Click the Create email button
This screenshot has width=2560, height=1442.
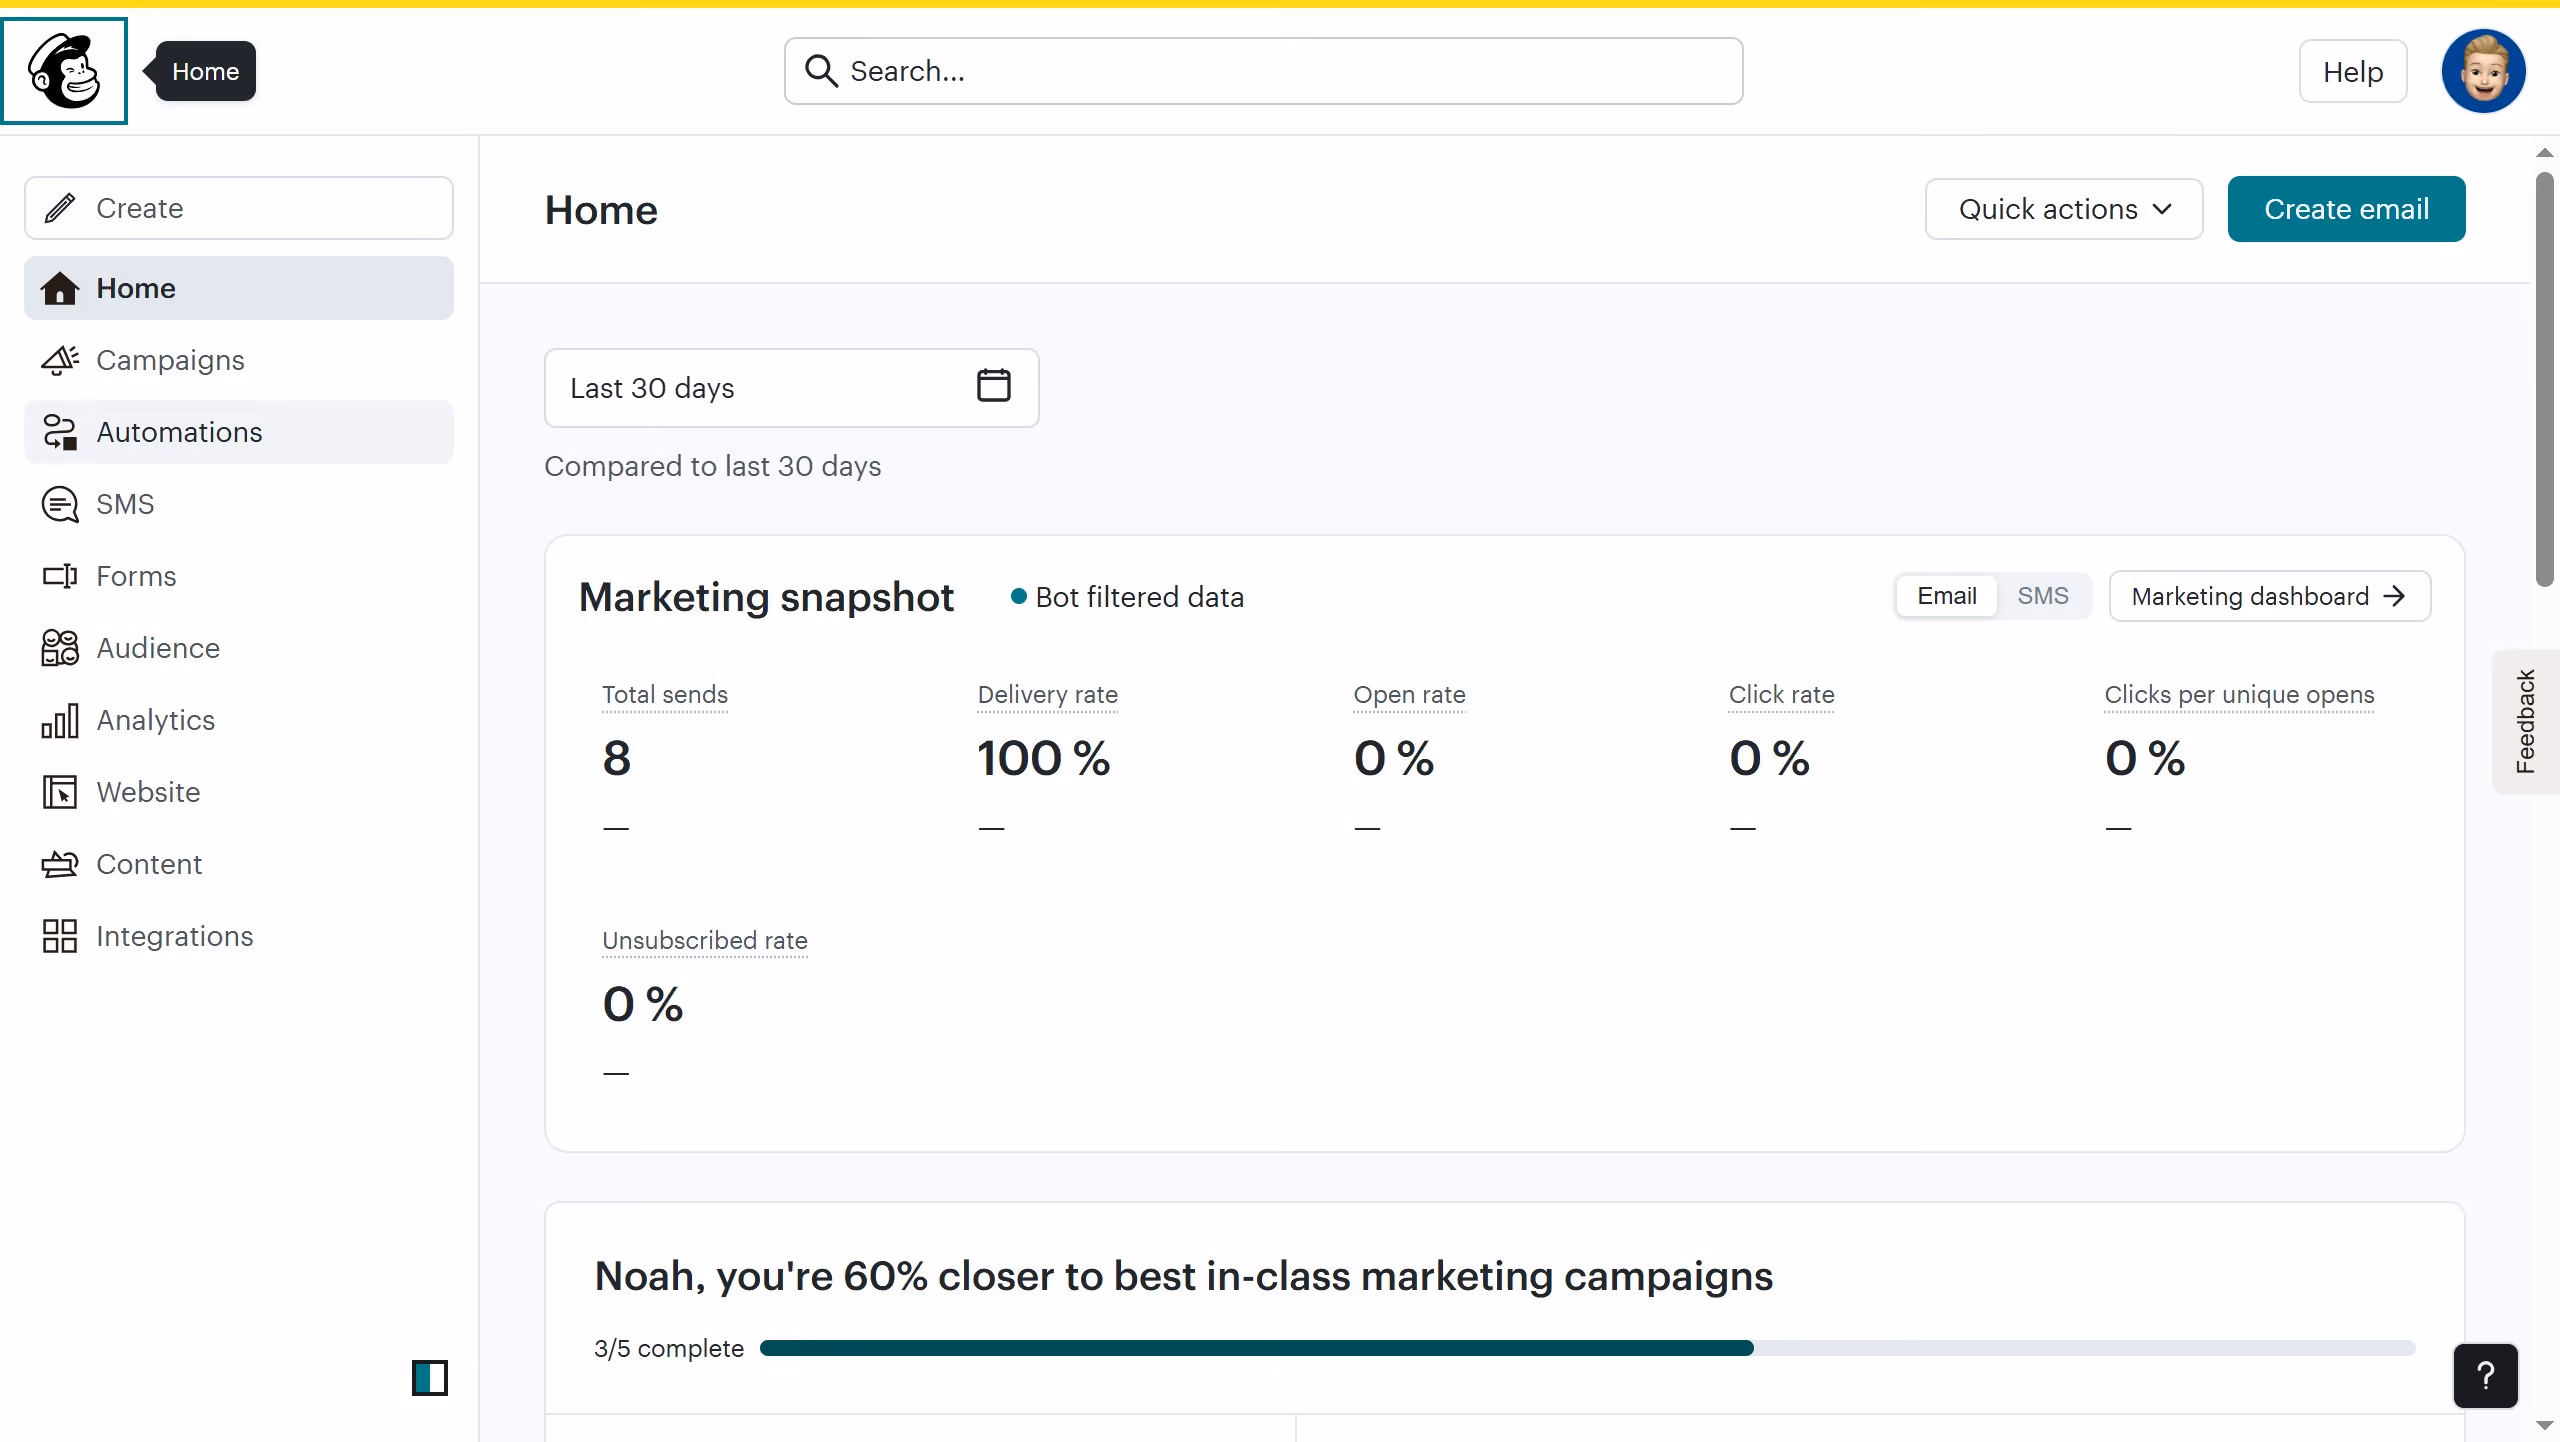tap(2346, 209)
